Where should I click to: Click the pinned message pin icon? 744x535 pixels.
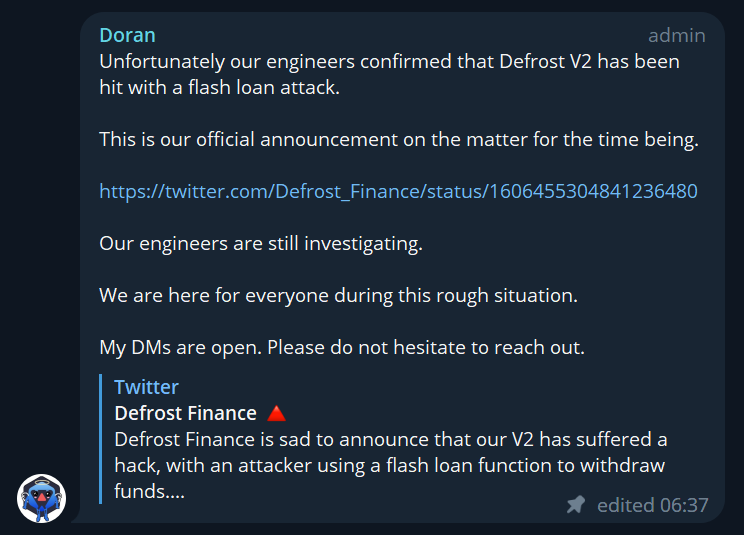tap(576, 505)
